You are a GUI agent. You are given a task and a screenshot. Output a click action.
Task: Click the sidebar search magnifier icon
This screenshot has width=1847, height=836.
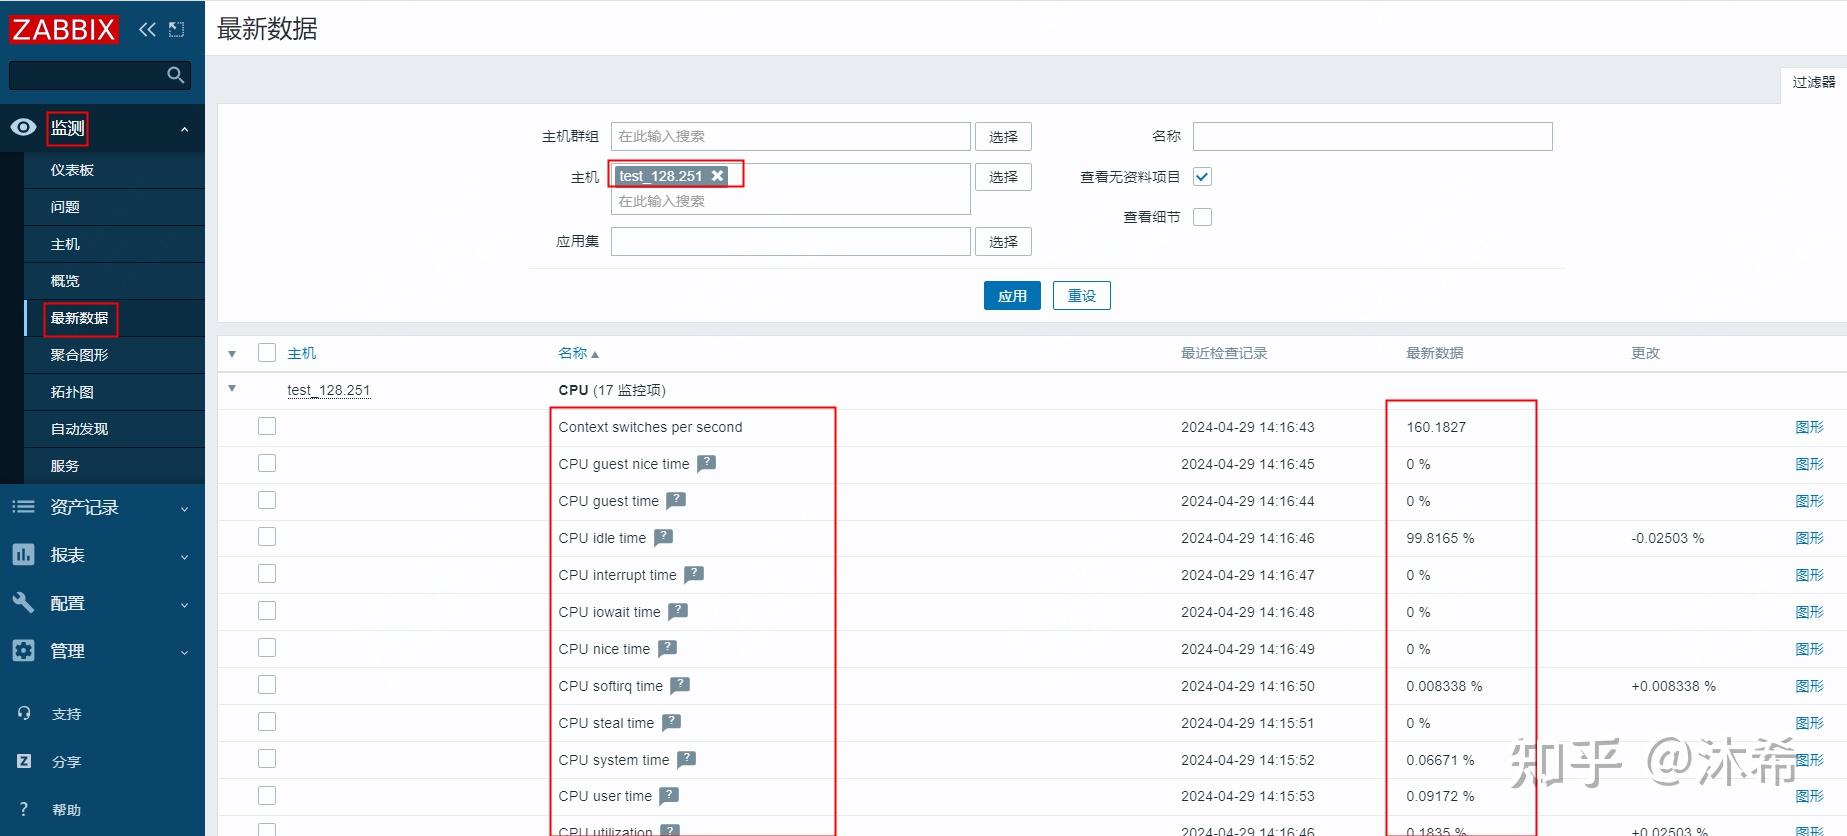[x=176, y=75]
